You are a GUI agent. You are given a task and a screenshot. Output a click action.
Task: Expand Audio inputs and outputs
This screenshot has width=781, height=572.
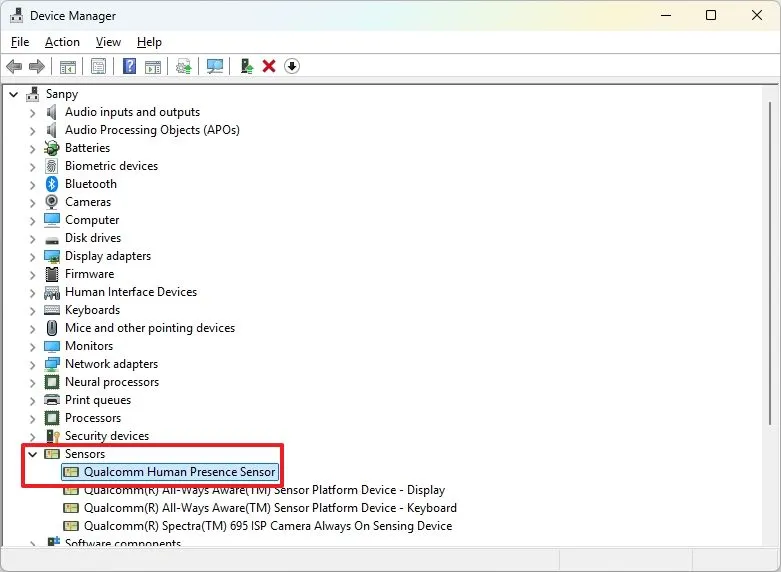point(32,113)
